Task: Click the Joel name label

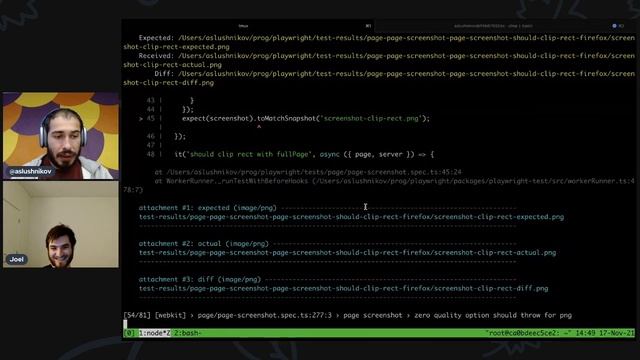Action: coord(17,259)
